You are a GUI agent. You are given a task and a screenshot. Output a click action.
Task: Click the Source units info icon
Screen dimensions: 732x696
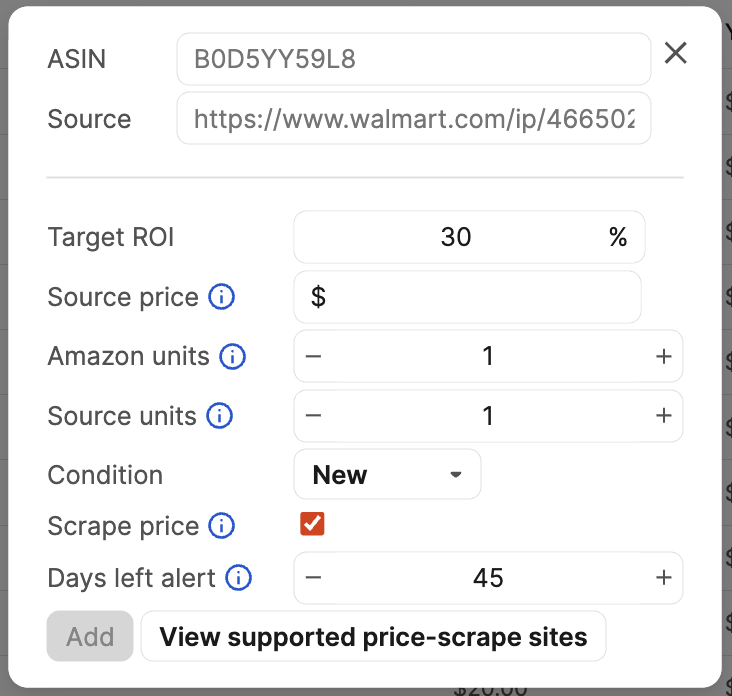click(219, 415)
